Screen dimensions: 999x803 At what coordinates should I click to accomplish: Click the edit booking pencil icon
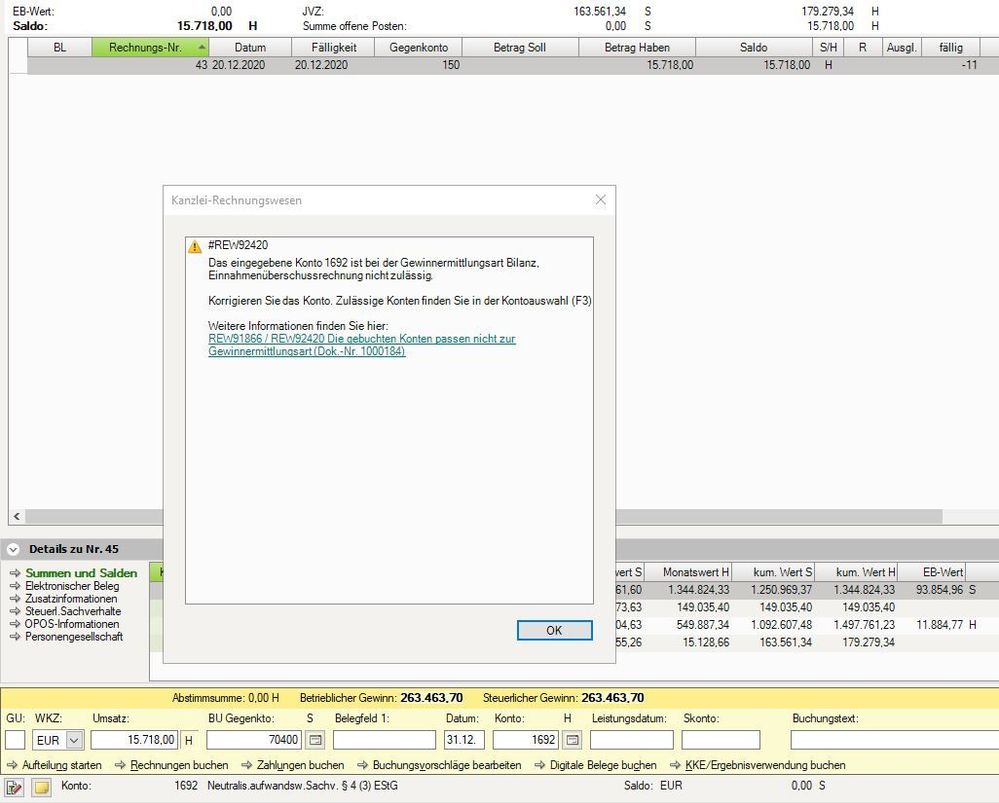(x=15, y=787)
